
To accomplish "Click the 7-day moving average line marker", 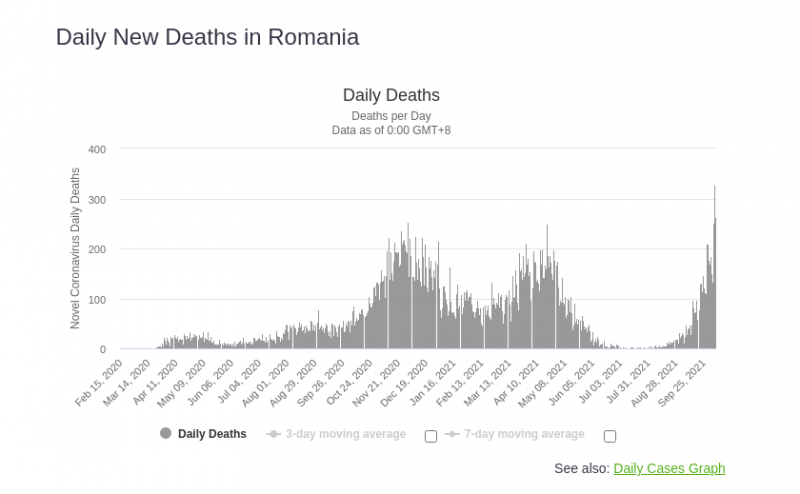I will click(451, 434).
